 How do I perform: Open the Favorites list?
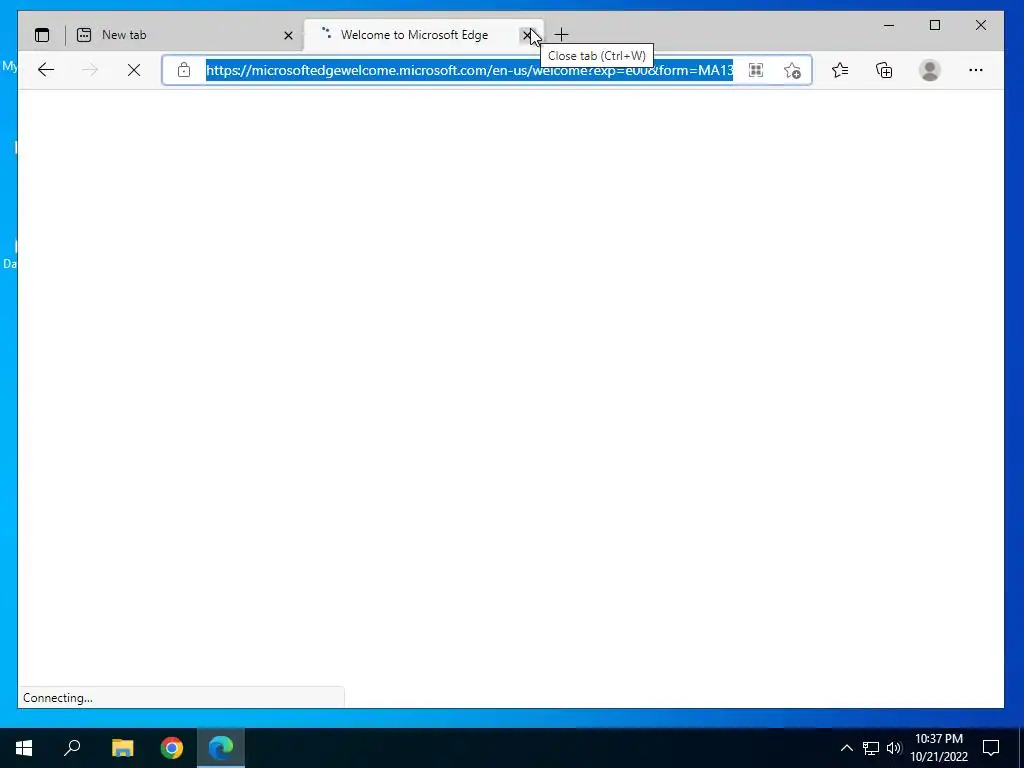pyautogui.click(x=840, y=70)
